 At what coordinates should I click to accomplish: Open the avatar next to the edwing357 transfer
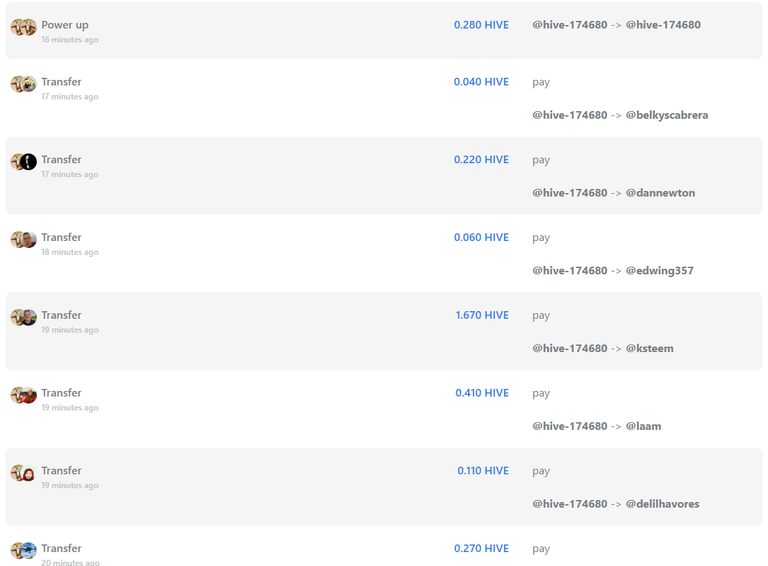click(x=29, y=239)
